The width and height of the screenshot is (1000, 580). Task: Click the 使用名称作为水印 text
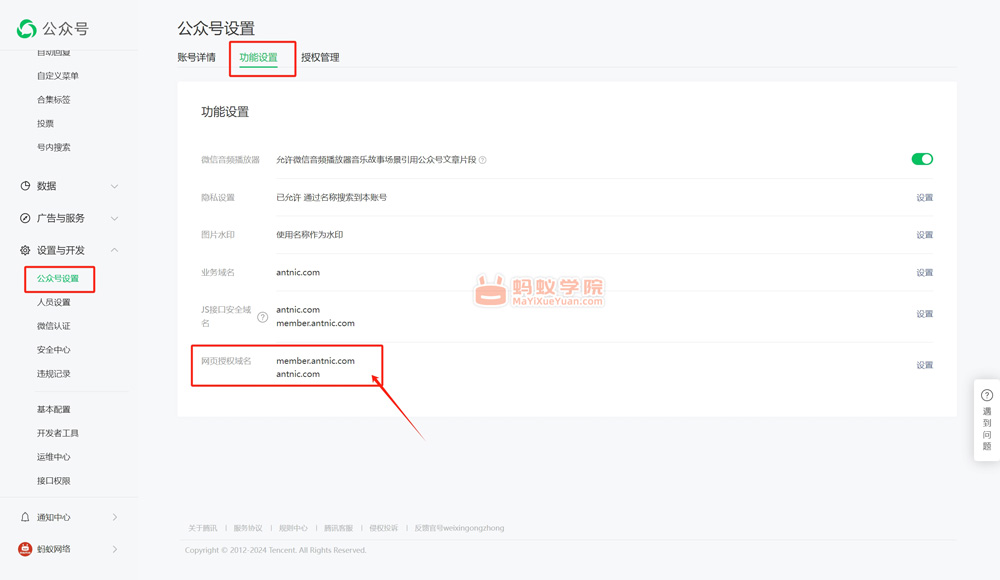click(x=309, y=235)
